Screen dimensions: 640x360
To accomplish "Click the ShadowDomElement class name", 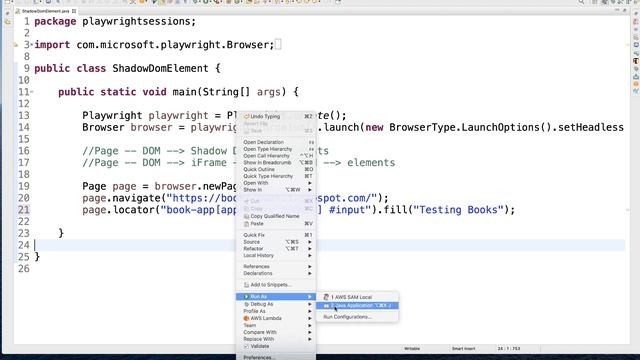I will click(x=160, y=68).
